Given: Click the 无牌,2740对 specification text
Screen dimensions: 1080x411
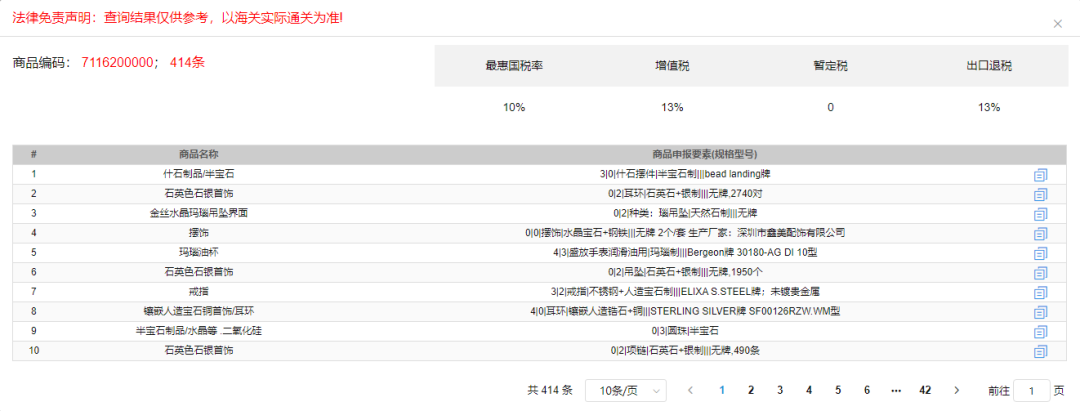Looking at the screenshot, I should point(738,194).
